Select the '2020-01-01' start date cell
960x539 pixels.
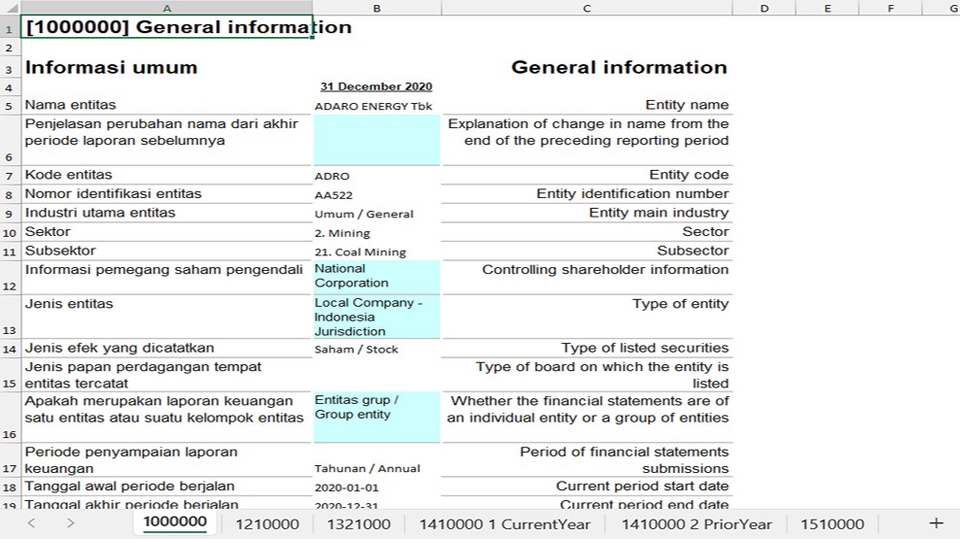(x=377, y=487)
